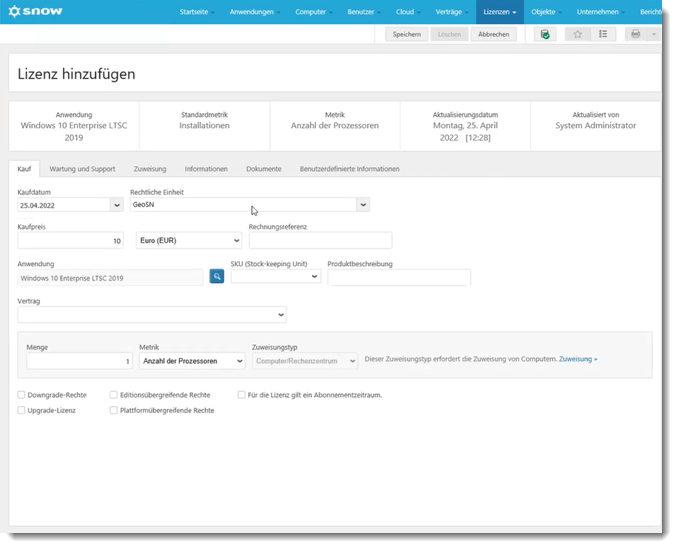This screenshot has width=677, height=548.
Task: Click 'Lizenz hinzufügen' heading
Action: click(76, 74)
